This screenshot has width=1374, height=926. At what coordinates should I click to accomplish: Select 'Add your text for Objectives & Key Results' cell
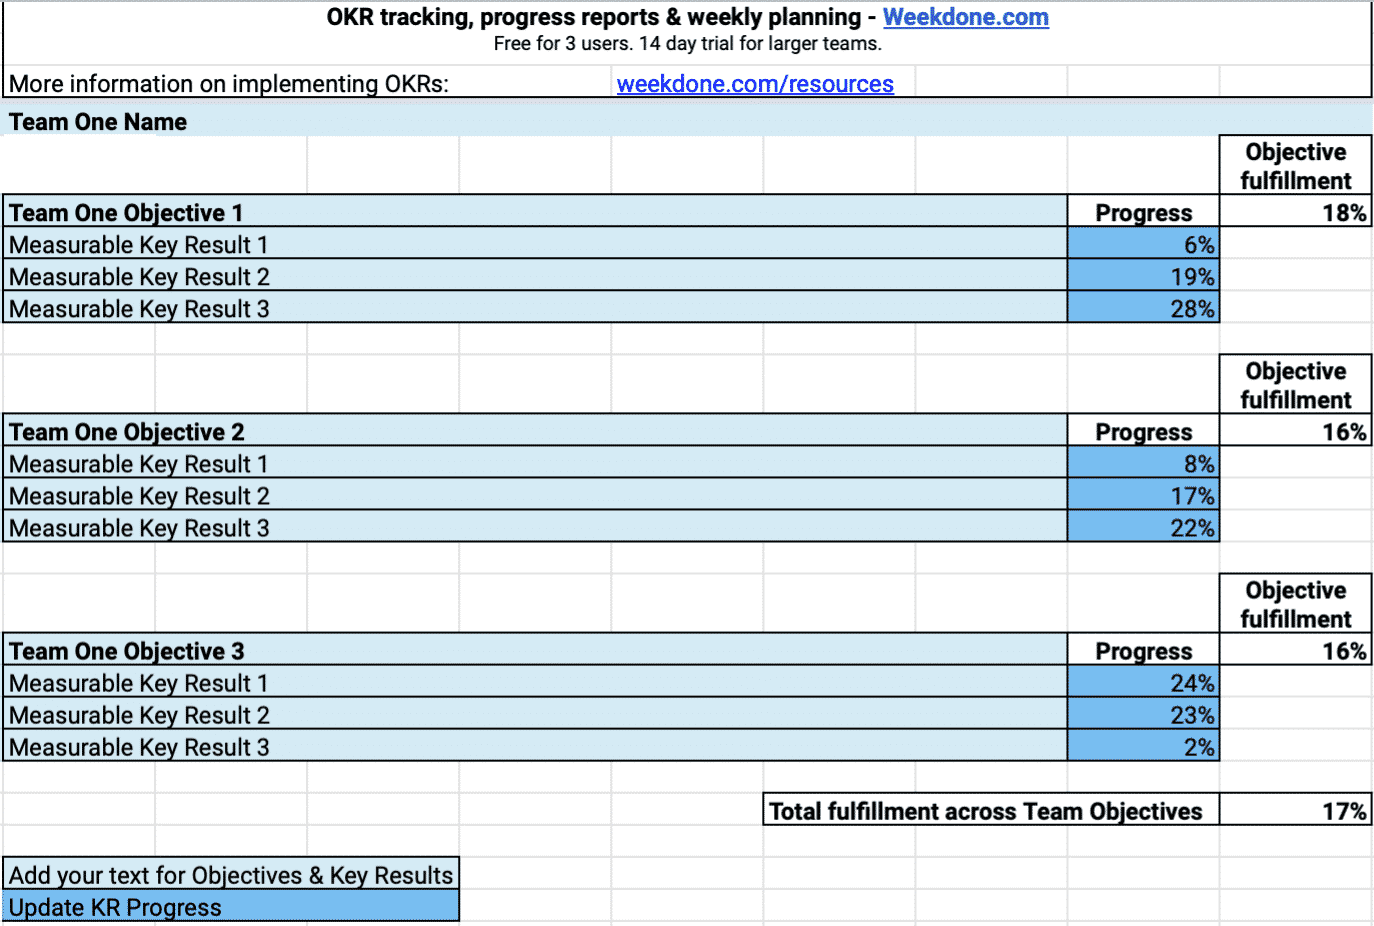point(231,874)
